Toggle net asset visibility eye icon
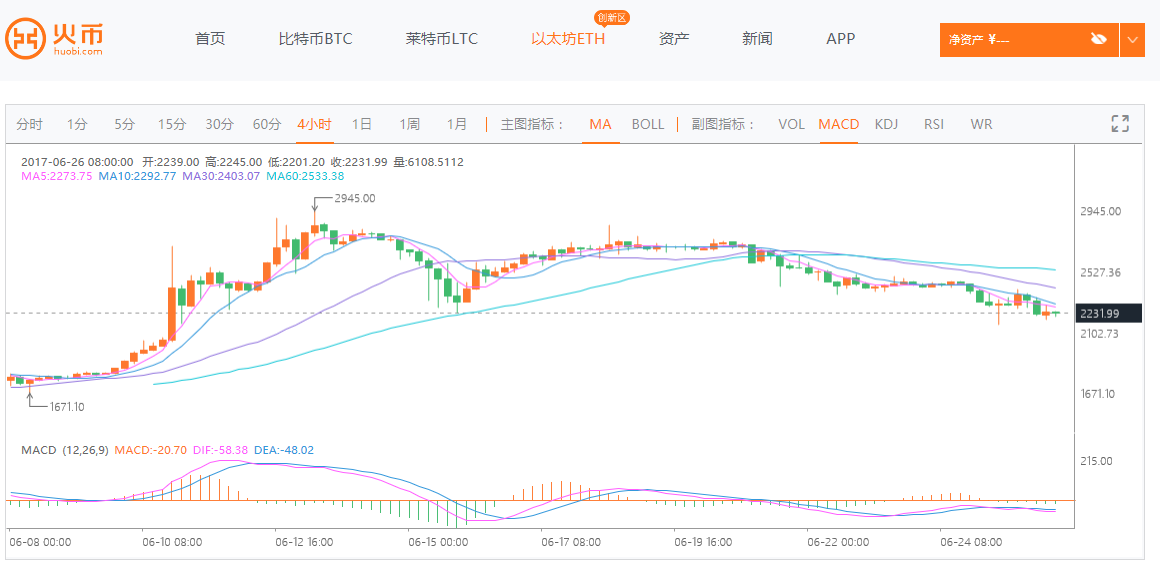 [1098, 39]
